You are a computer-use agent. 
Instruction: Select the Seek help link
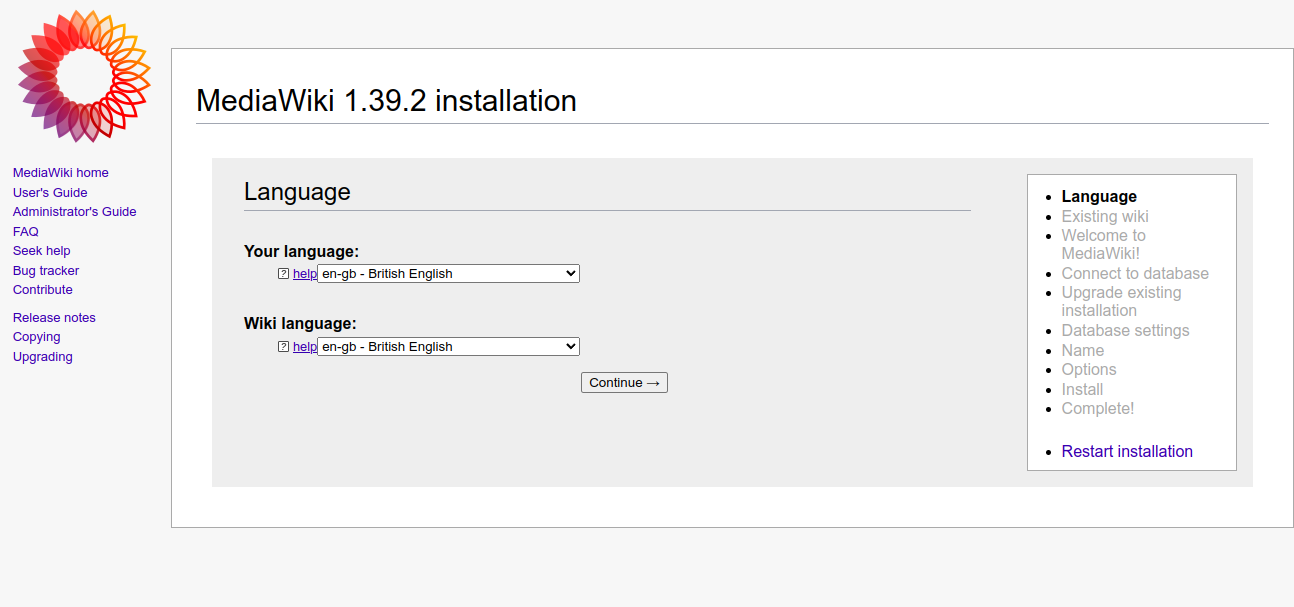(x=41, y=251)
